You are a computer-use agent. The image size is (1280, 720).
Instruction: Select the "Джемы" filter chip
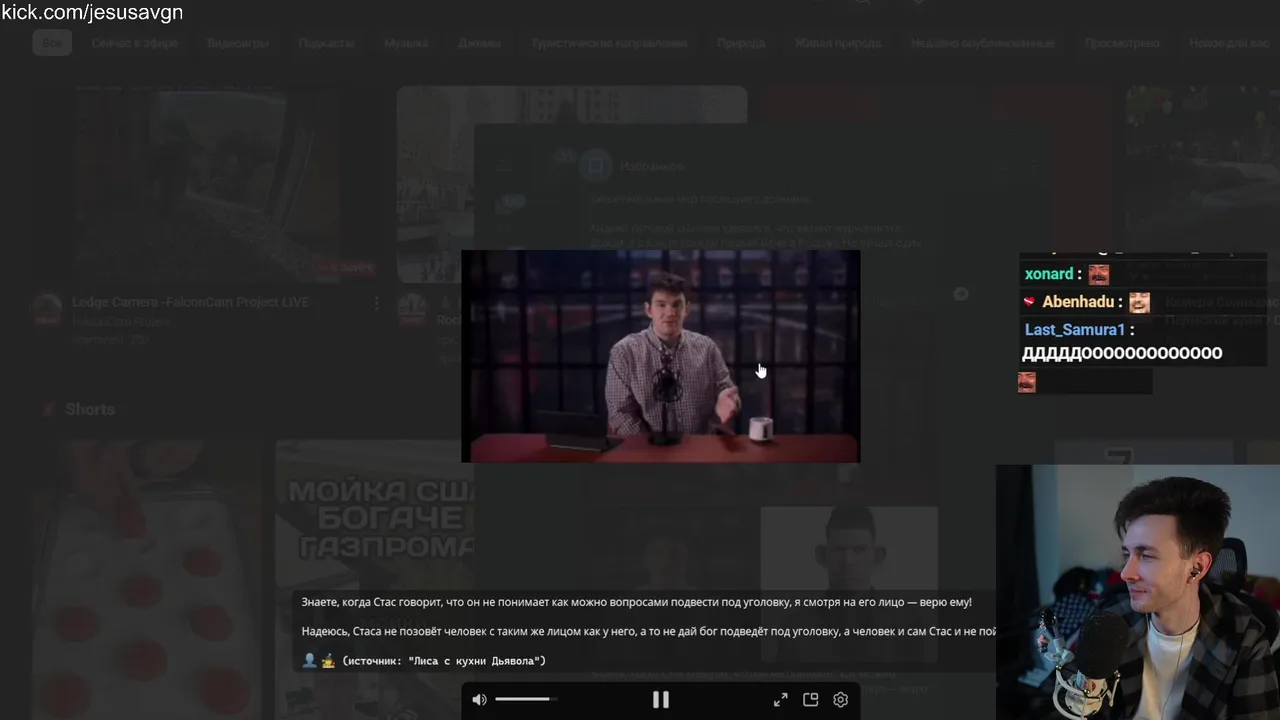tap(479, 43)
